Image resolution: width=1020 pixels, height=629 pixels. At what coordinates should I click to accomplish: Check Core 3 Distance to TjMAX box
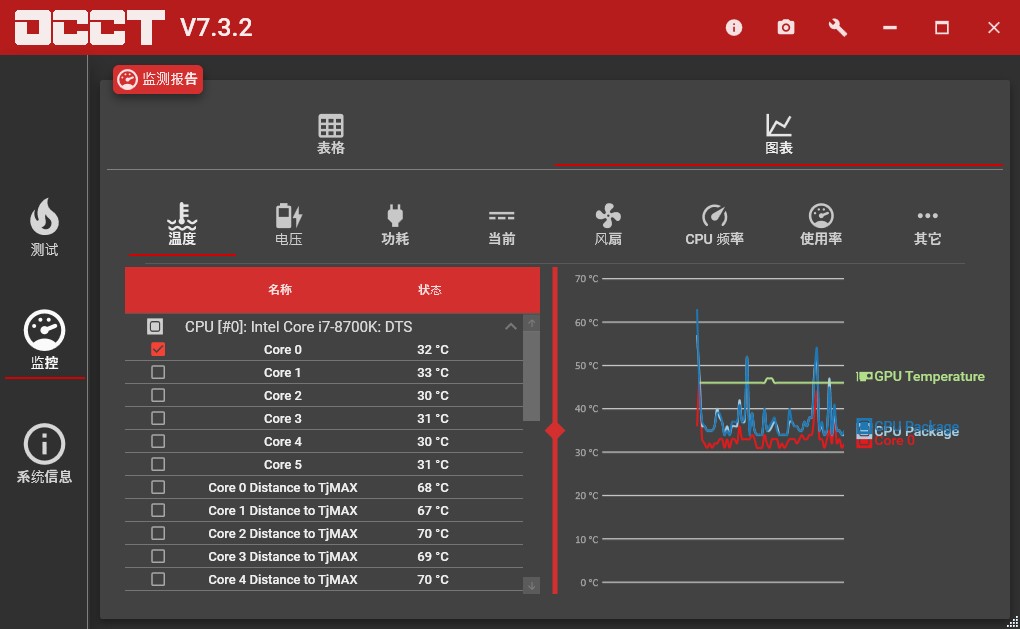click(x=157, y=556)
